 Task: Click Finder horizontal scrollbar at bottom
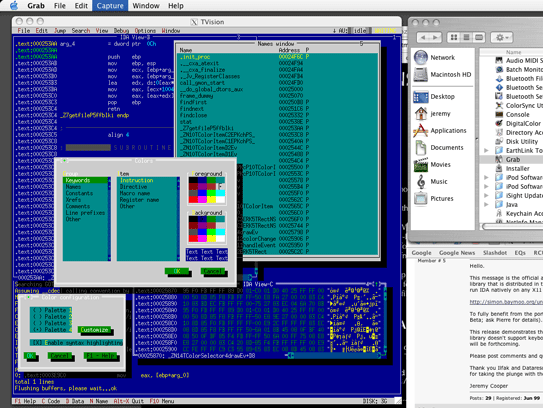pos(512,227)
